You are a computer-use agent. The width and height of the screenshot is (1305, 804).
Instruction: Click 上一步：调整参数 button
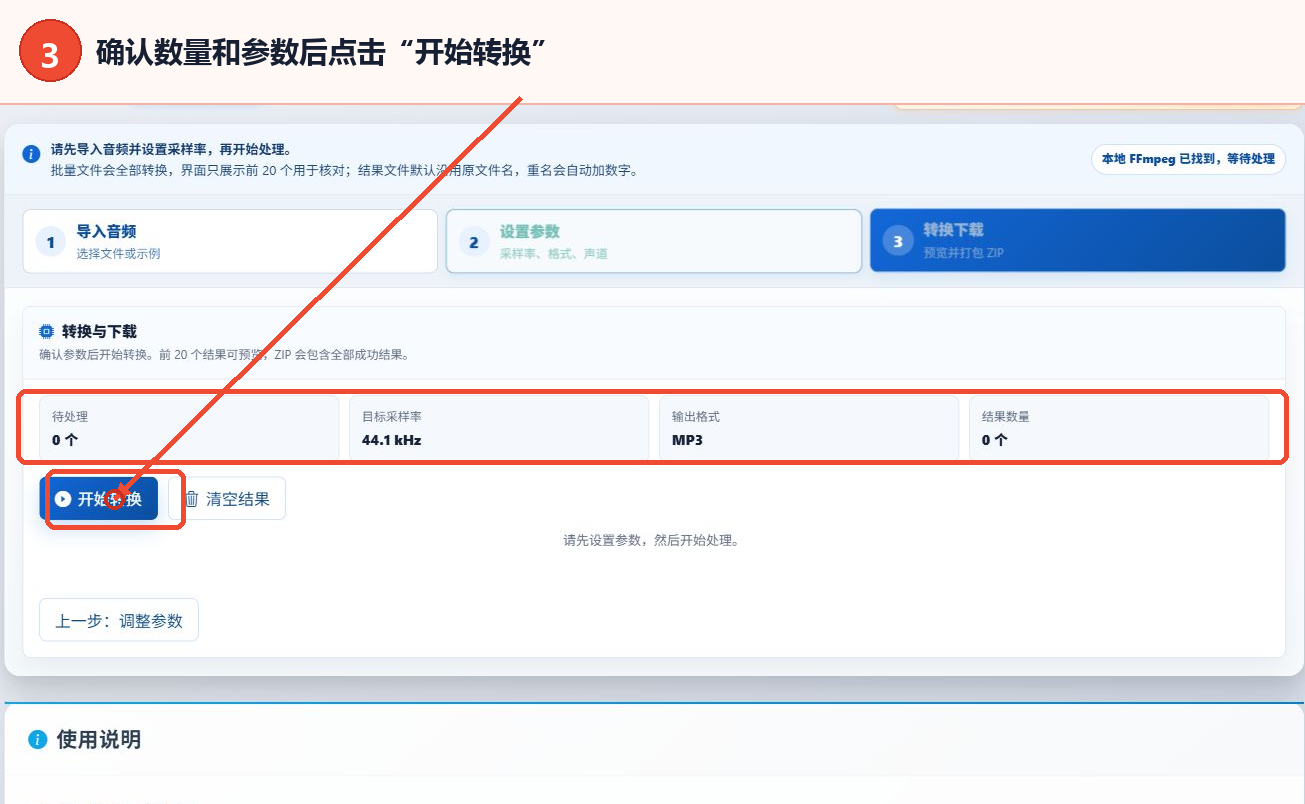(119, 620)
